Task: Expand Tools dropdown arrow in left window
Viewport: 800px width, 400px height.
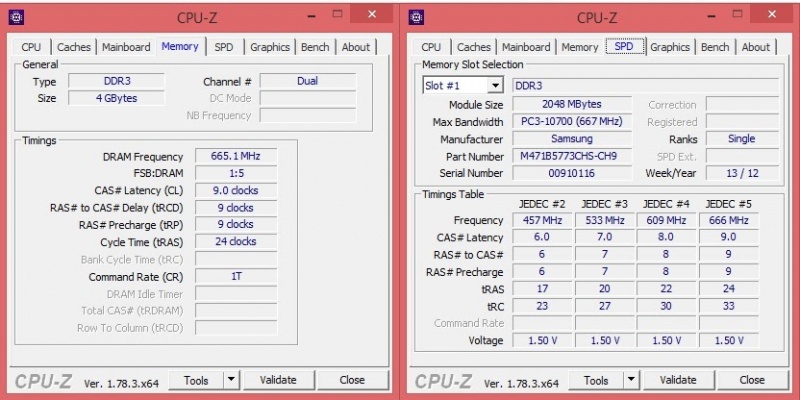Action: (231, 380)
